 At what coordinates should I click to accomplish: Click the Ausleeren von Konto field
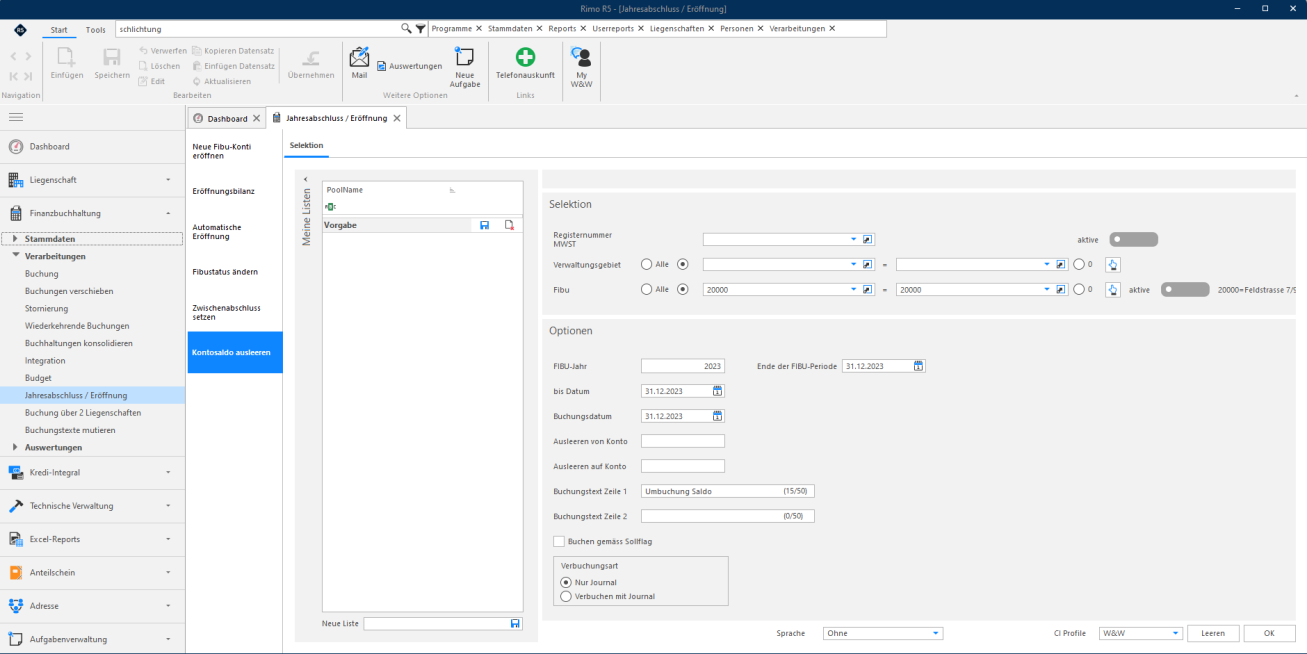(x=683, y=441)
